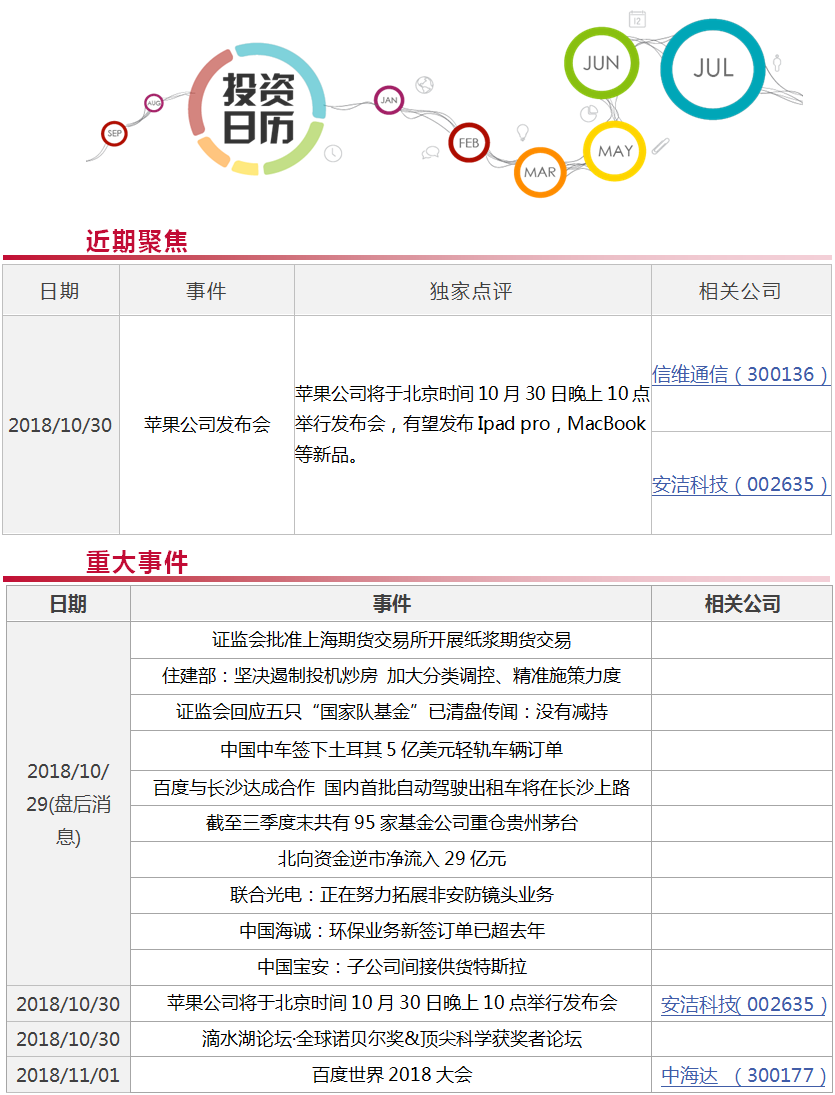
Task: Click 日期 header in 近期聚焦 table
Action: tap(61, 291)
